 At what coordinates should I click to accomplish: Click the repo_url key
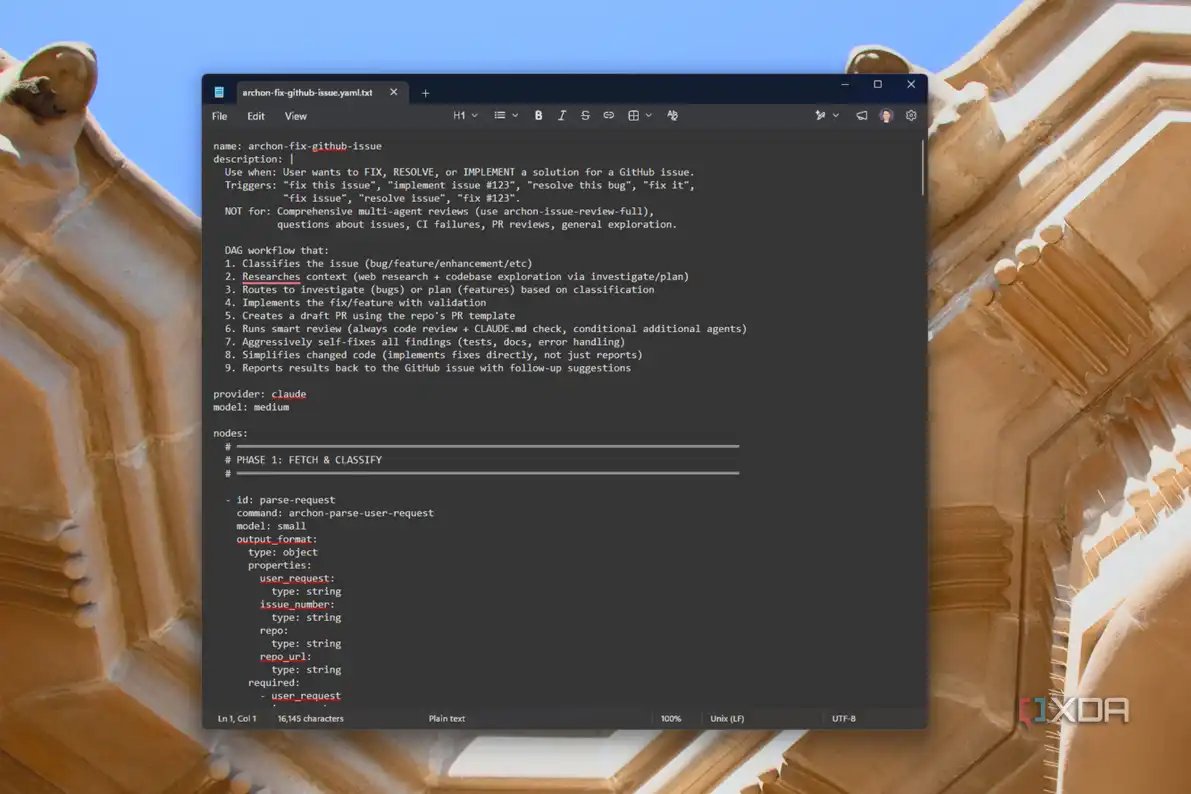(x=283, y=656)
